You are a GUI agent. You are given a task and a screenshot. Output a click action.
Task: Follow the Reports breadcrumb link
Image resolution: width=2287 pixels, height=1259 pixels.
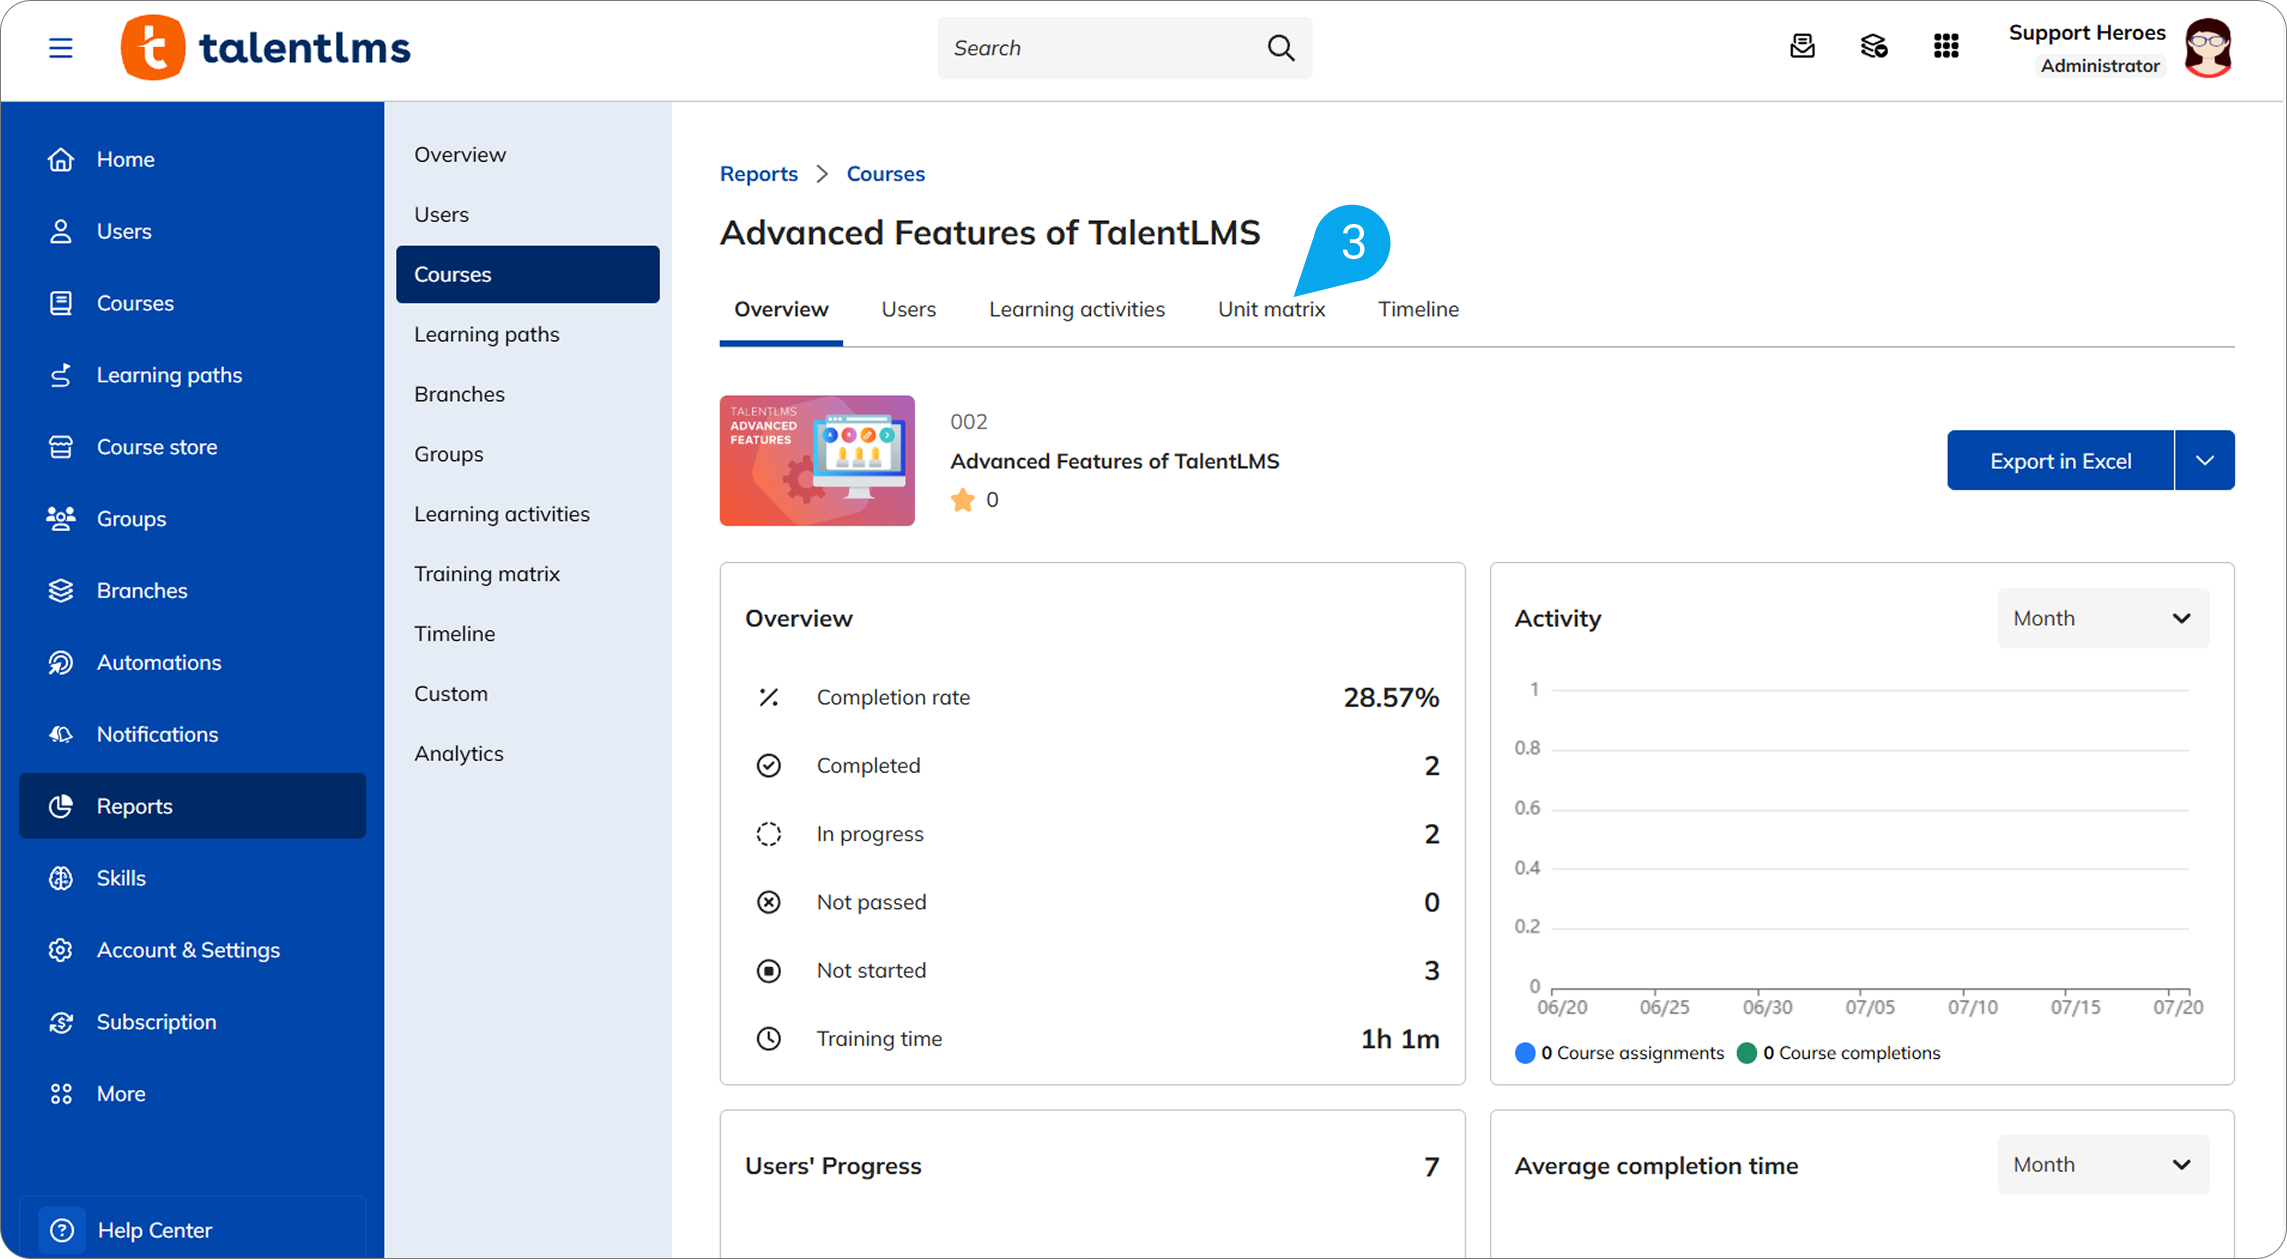[759, 174]
